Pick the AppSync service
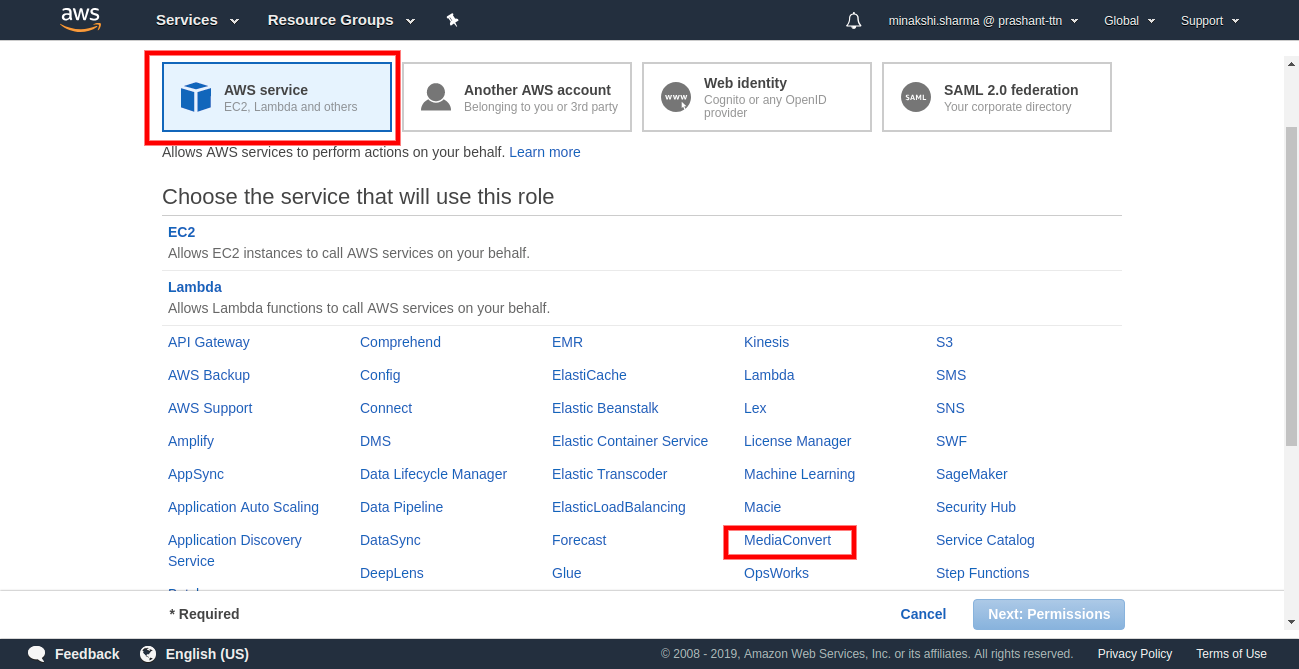1299x669 pixels. (196, 474)
